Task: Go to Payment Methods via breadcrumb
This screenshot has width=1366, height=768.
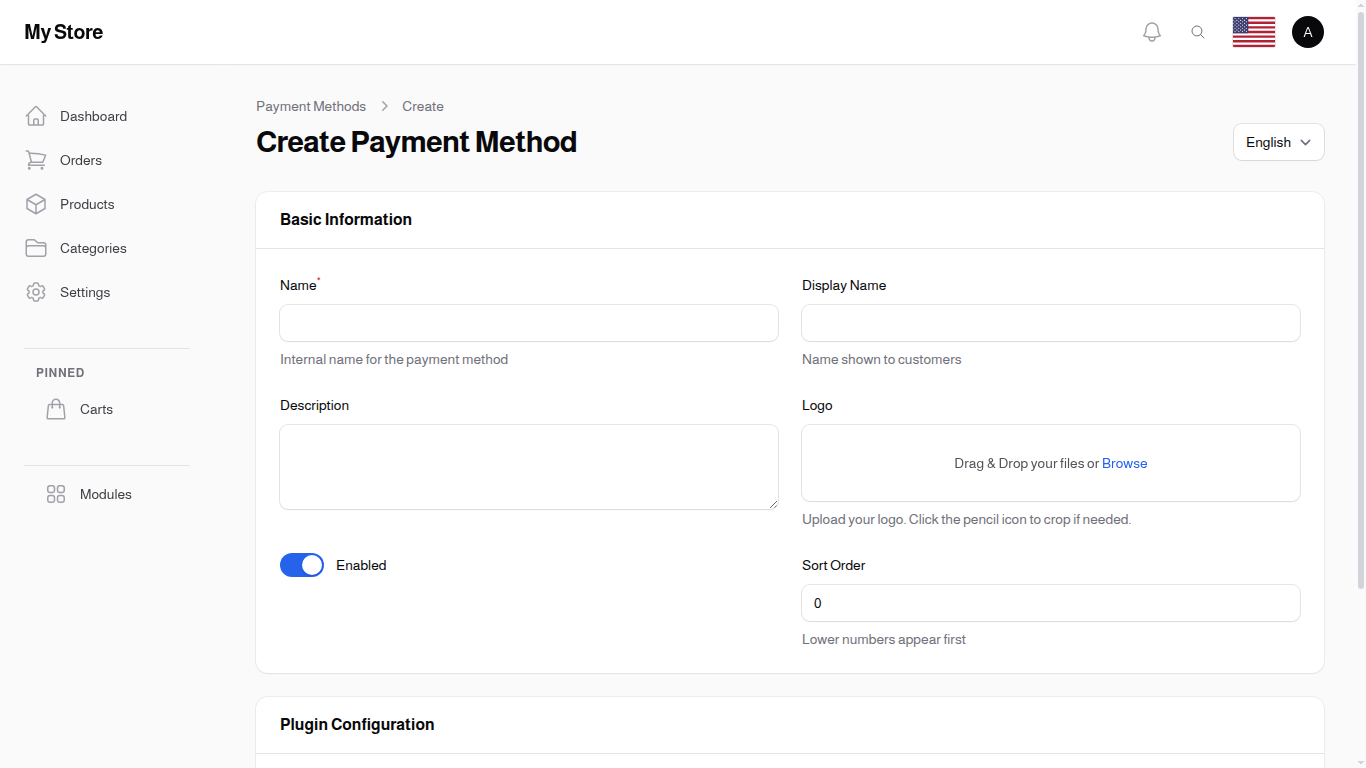Action: [311, 106]
